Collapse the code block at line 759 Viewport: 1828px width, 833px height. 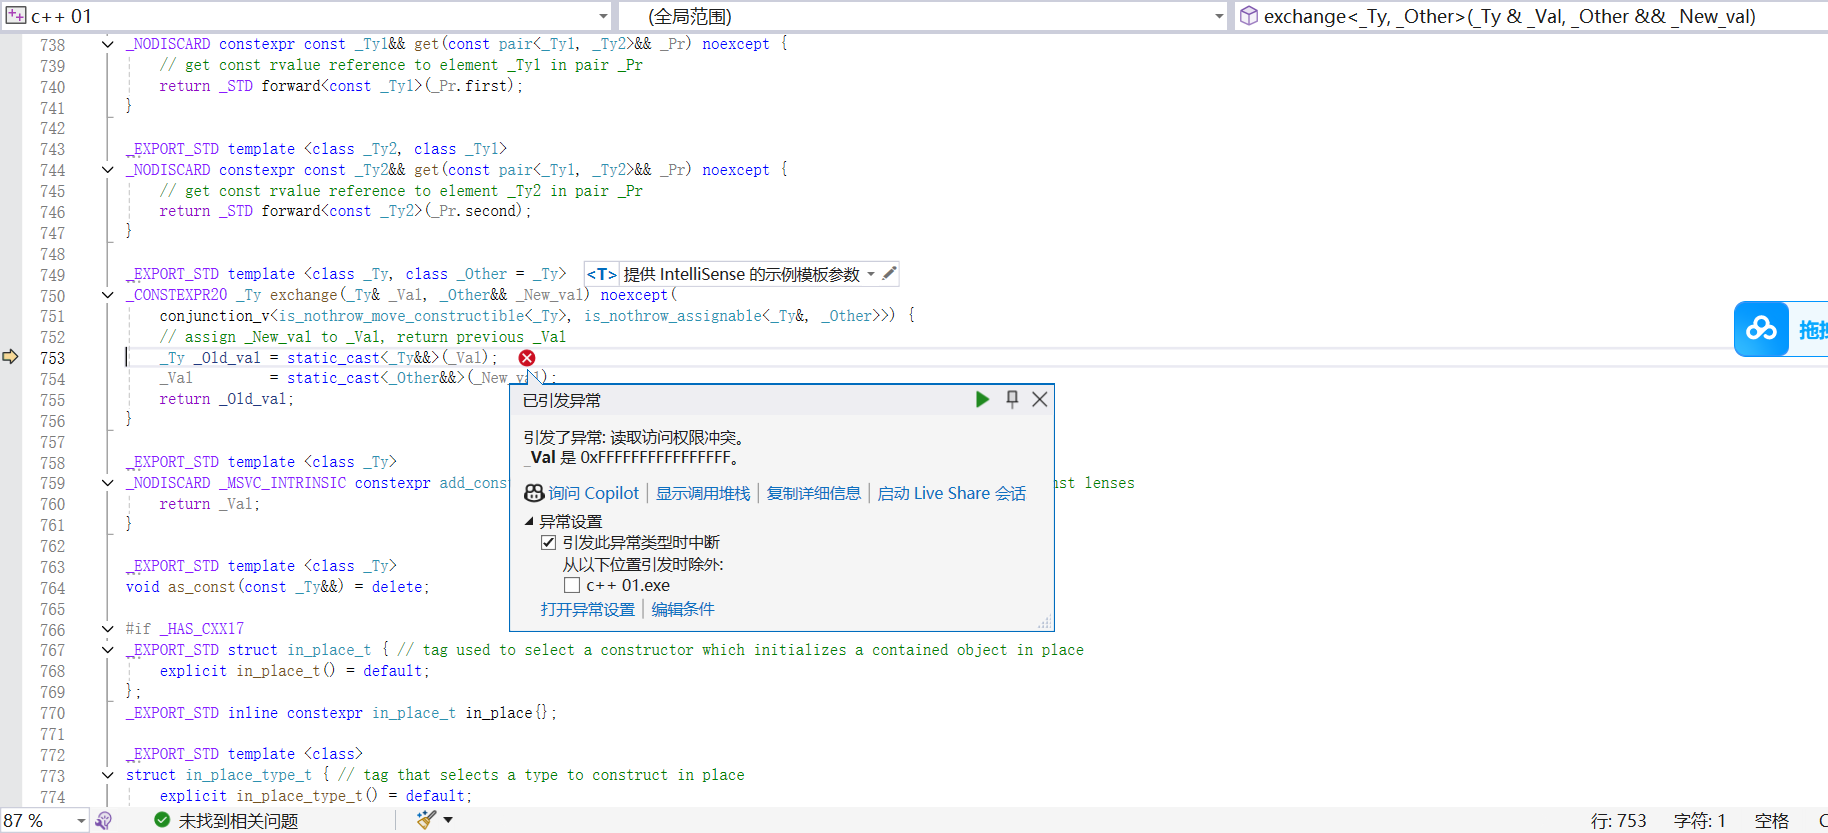(107, 483)
